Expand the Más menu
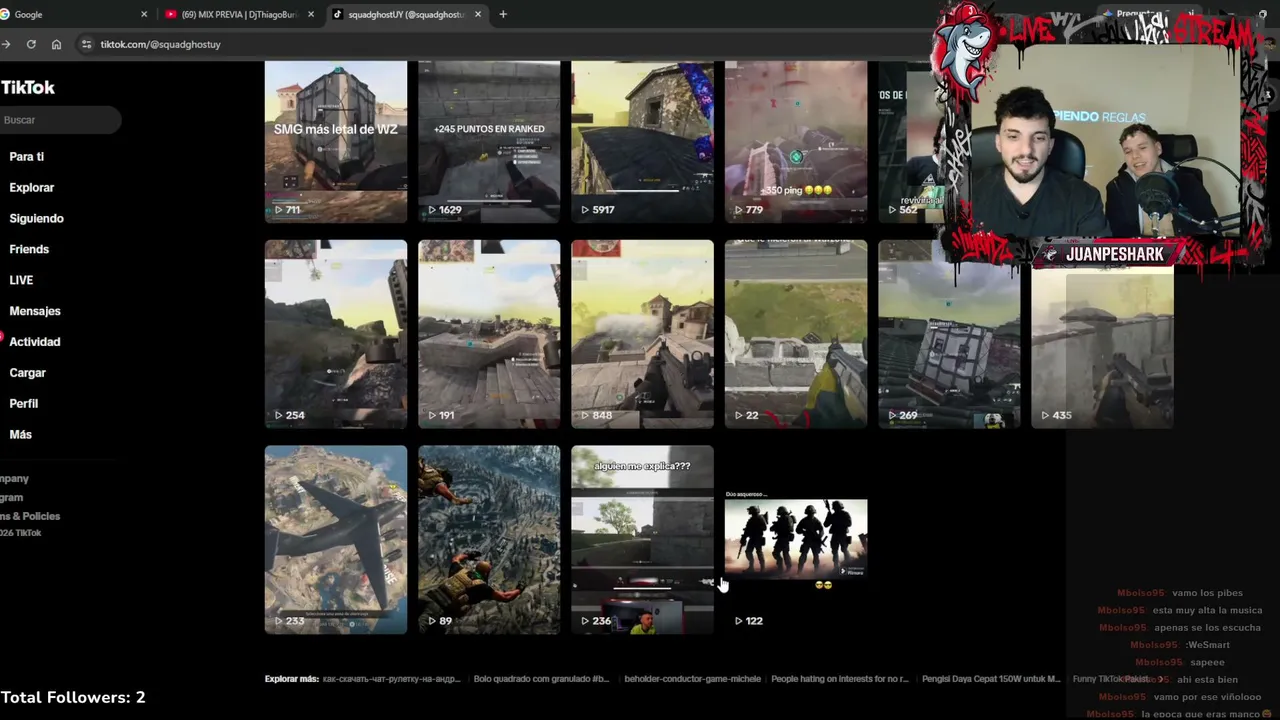Image resolution: width=1280 pixels, height=720 pixels. pos(21,435)
